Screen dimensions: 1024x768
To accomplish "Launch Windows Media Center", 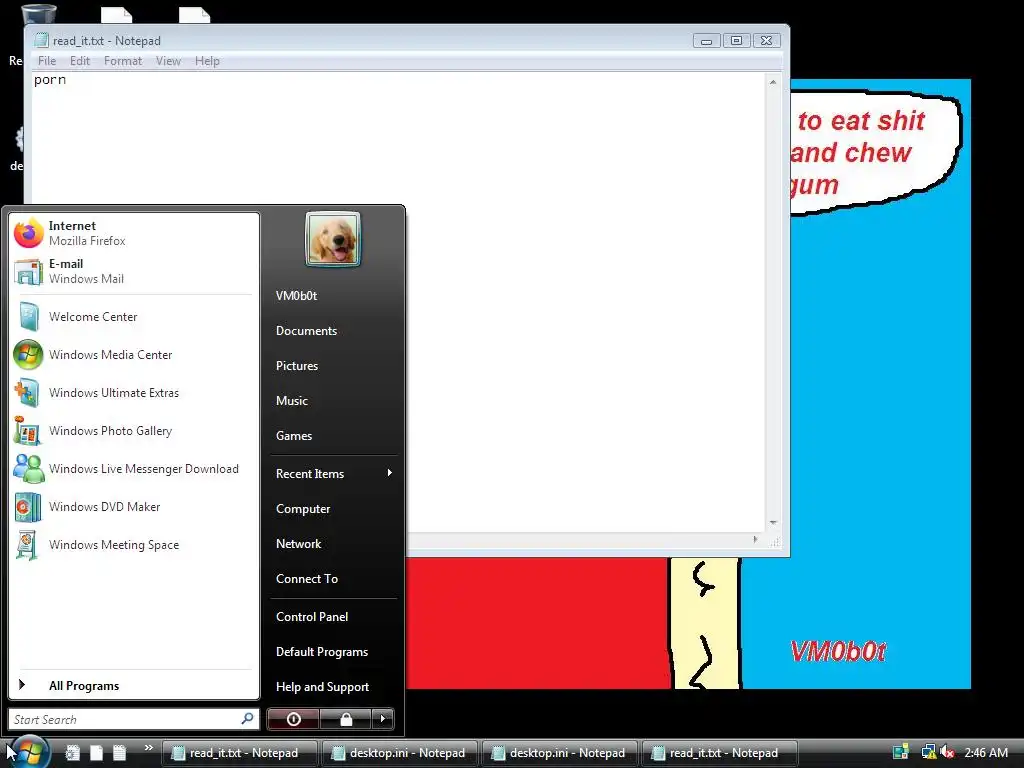I will pyautogui.click(x=133, y=355).
